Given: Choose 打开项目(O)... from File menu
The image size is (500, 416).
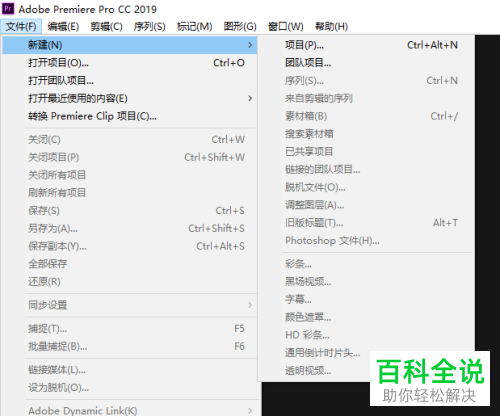Looking at the screenshot, I should (x=130, y=63).
